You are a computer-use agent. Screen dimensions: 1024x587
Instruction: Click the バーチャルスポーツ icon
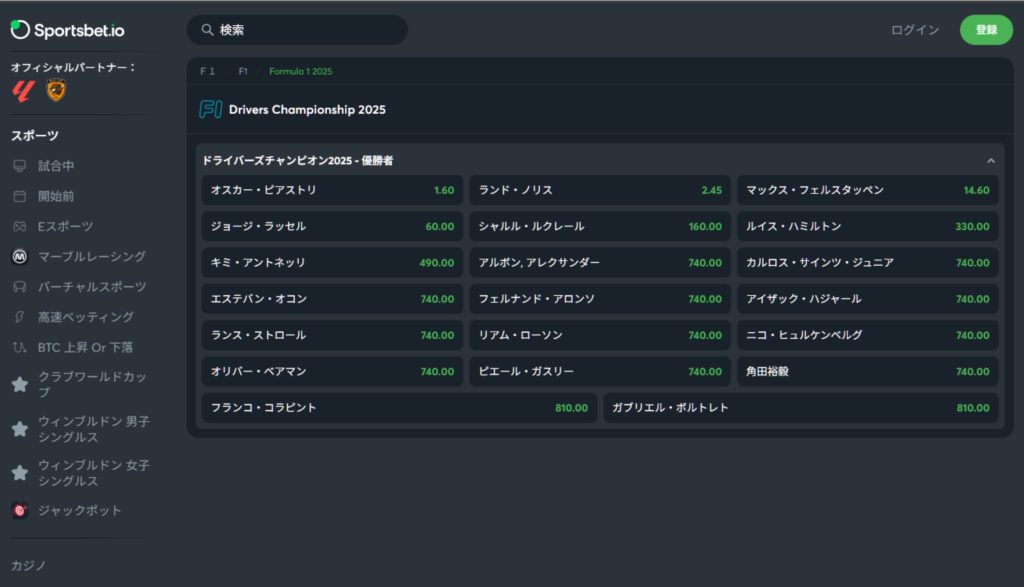(20, 287)
